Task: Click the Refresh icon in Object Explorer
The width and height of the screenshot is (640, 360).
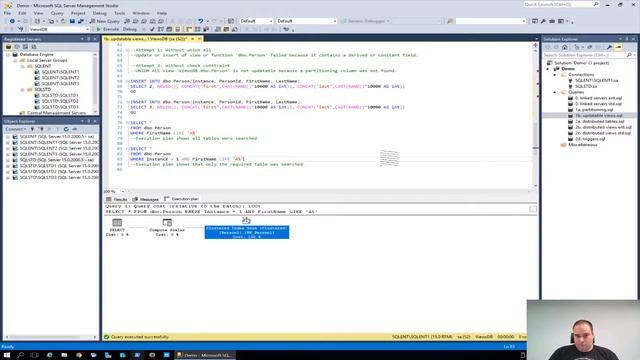Action: [66, 129]
